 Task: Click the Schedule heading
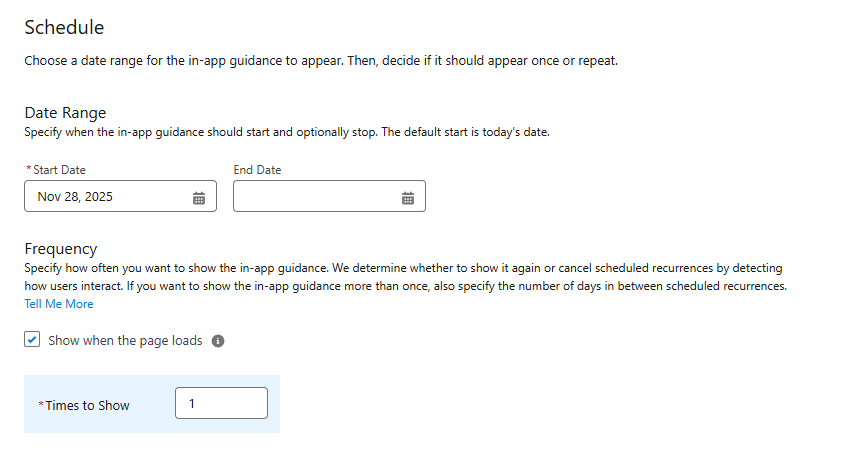[x=64, y=28]
